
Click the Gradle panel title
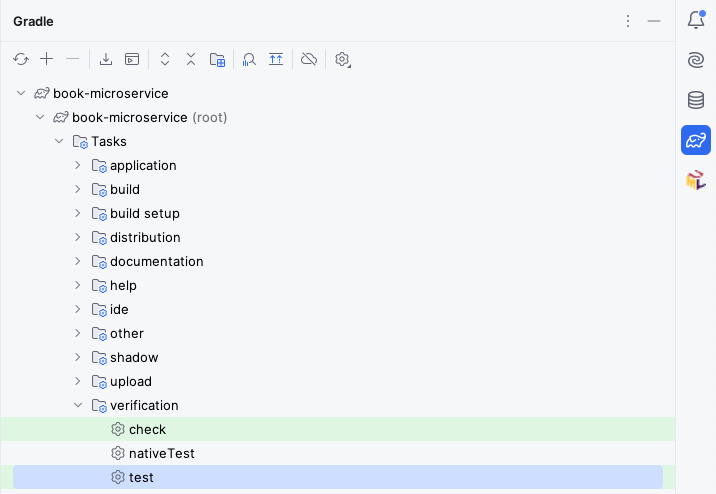[x=33, y=21]
